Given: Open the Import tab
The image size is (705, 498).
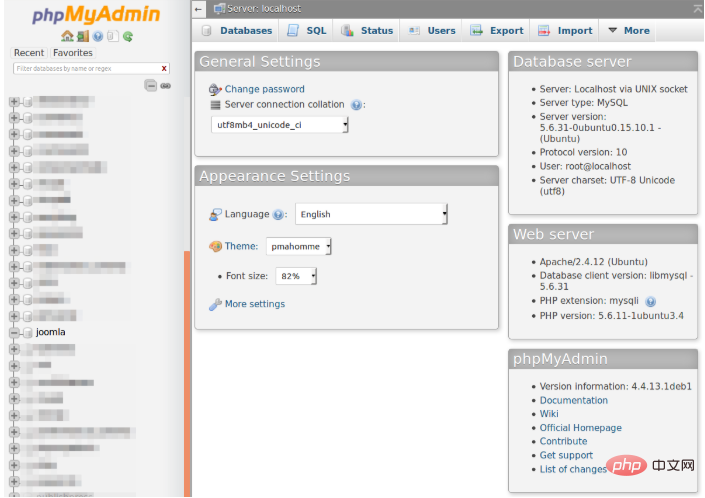Looking at the screenshot, I should tap(565, 31).
